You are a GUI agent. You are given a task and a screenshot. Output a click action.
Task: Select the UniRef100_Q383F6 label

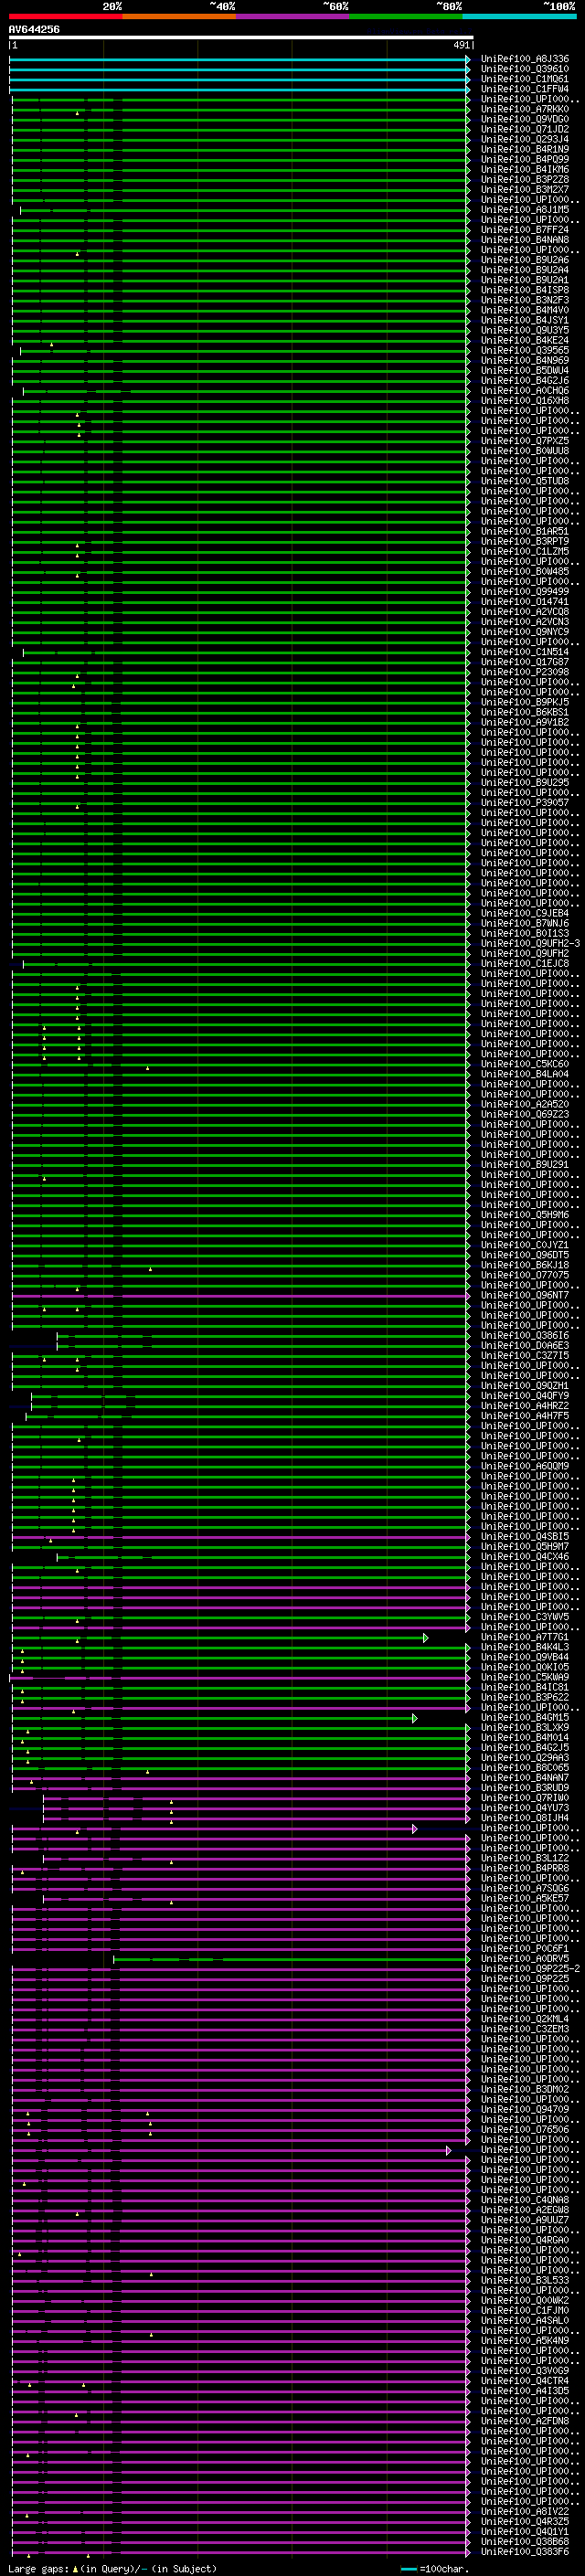[525, 2551]
